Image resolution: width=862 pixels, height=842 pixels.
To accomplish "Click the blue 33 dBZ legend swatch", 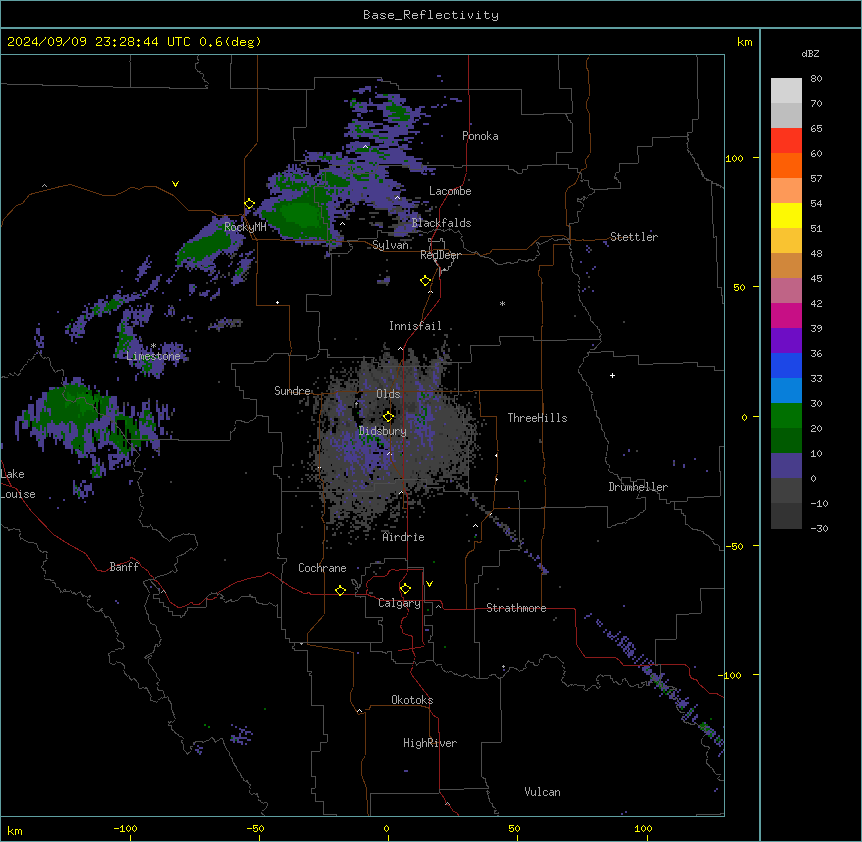I will pos(786,365).
